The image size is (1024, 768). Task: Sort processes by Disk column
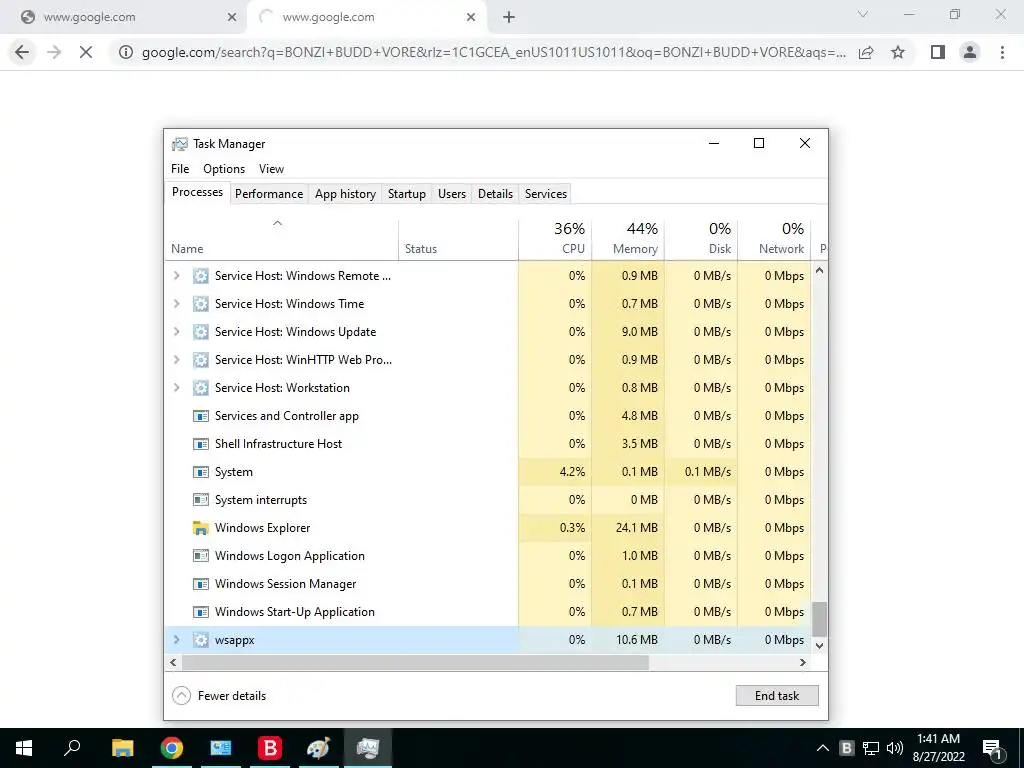point(701,239)
